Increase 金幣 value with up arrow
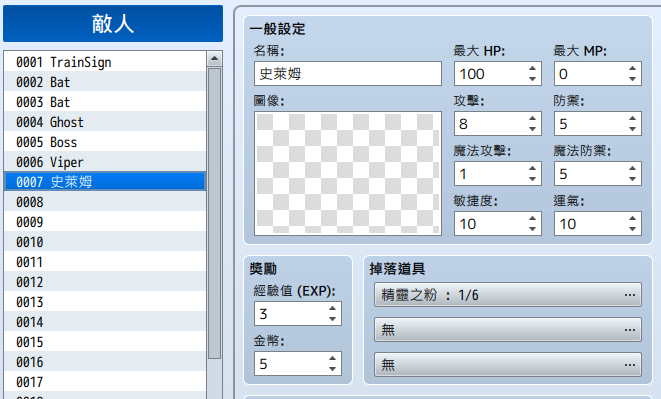 pyautogui.click(x=333, y=358)
